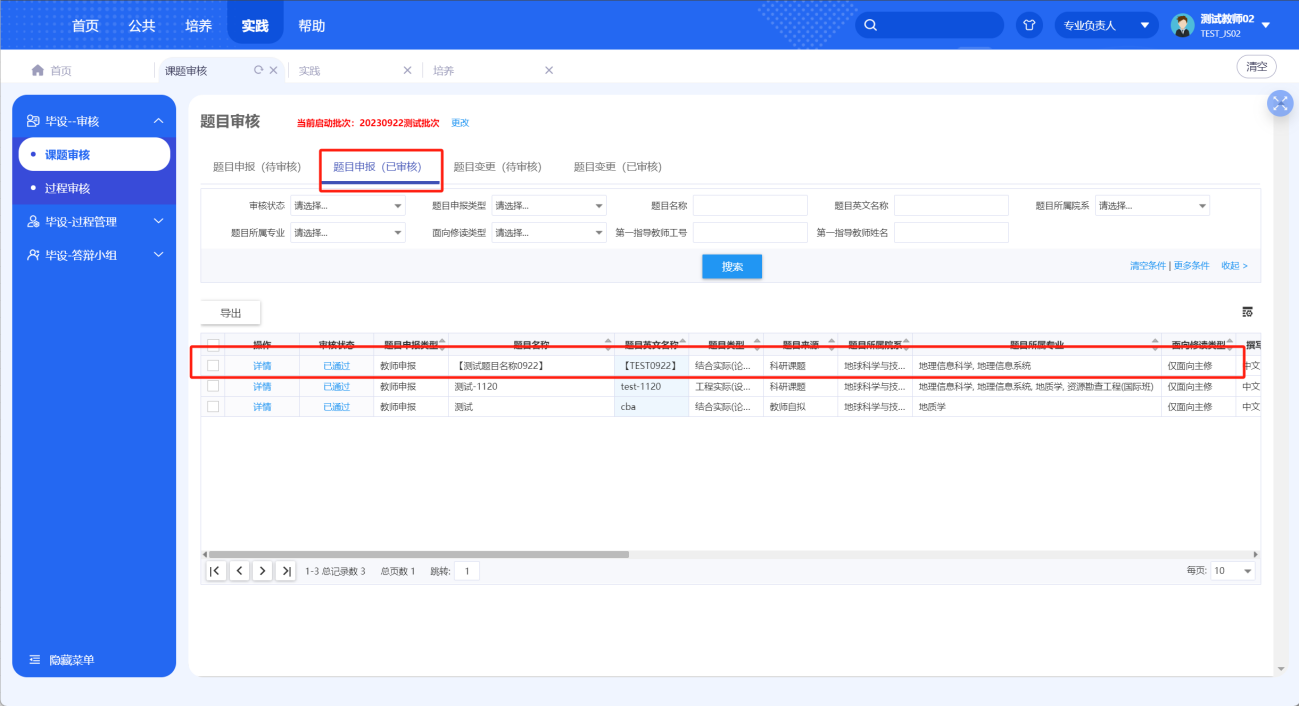Click the 隐藏菜单 hamburger icon
1299x706 pixels.
tap(35, 660)
